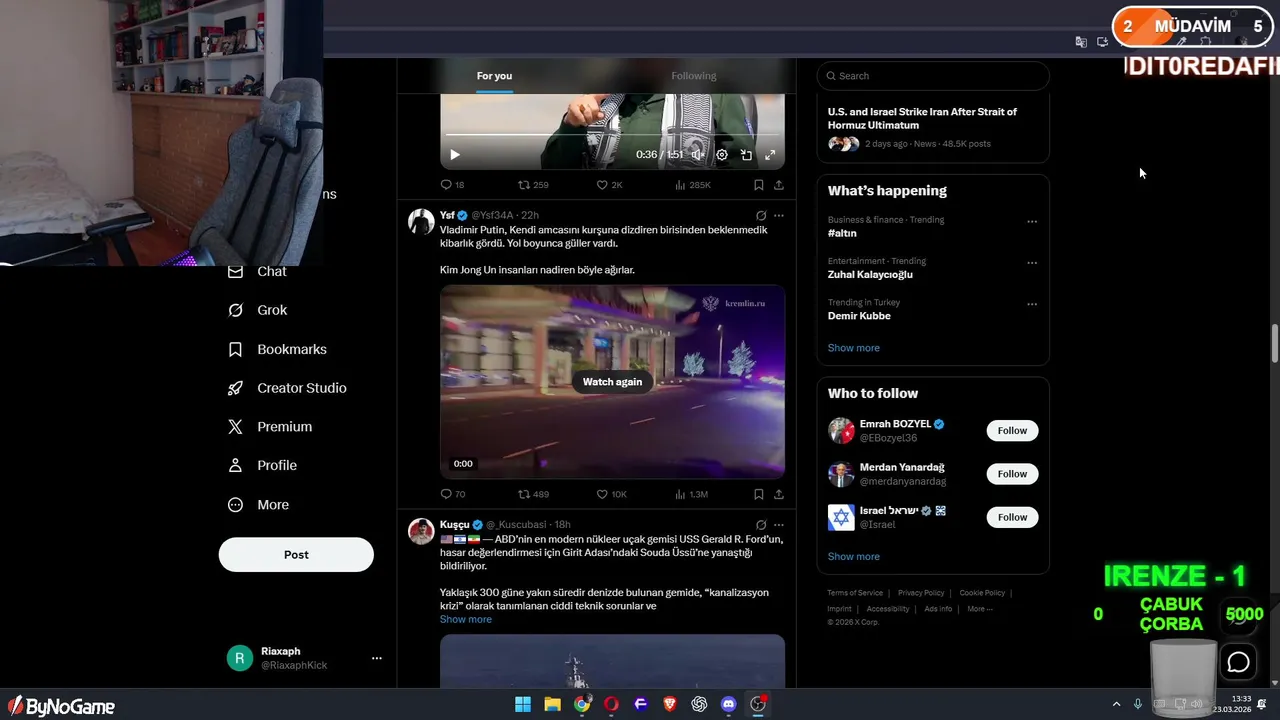
Task: Open more options for #altın trend
Action: [1032, 222]
